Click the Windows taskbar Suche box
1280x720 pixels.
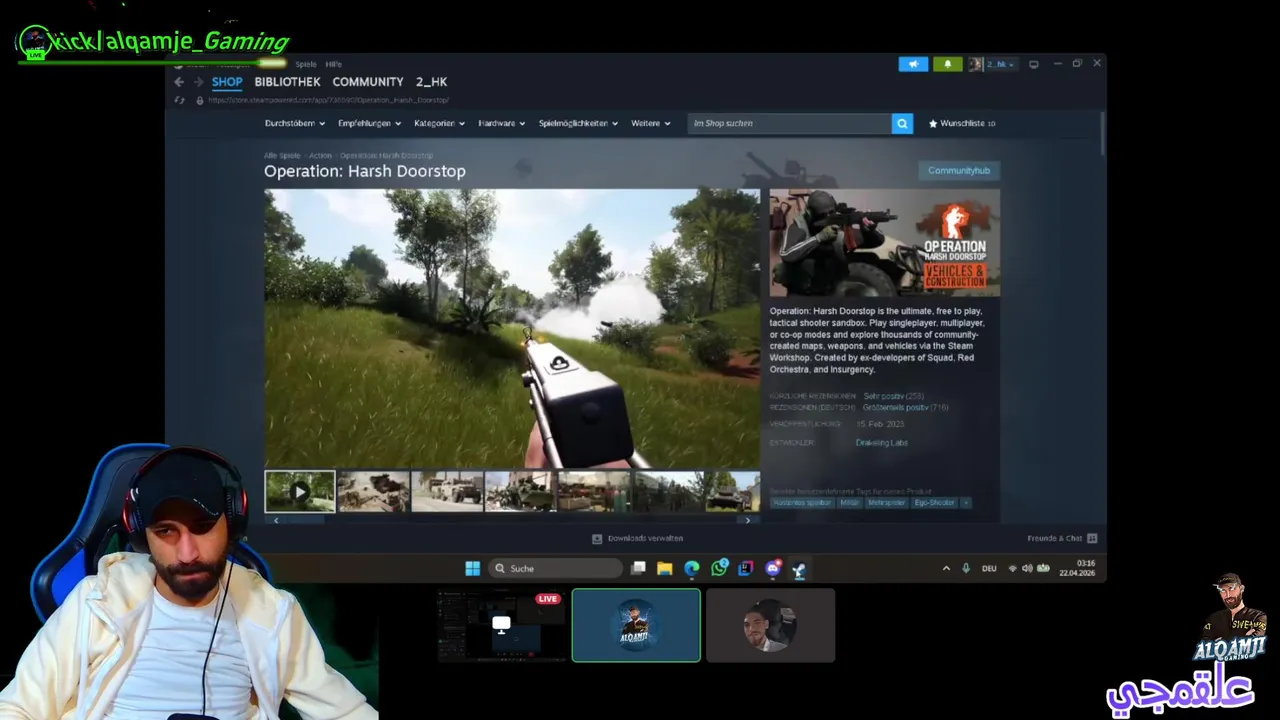pyautogui.click(x=555, y=568)
